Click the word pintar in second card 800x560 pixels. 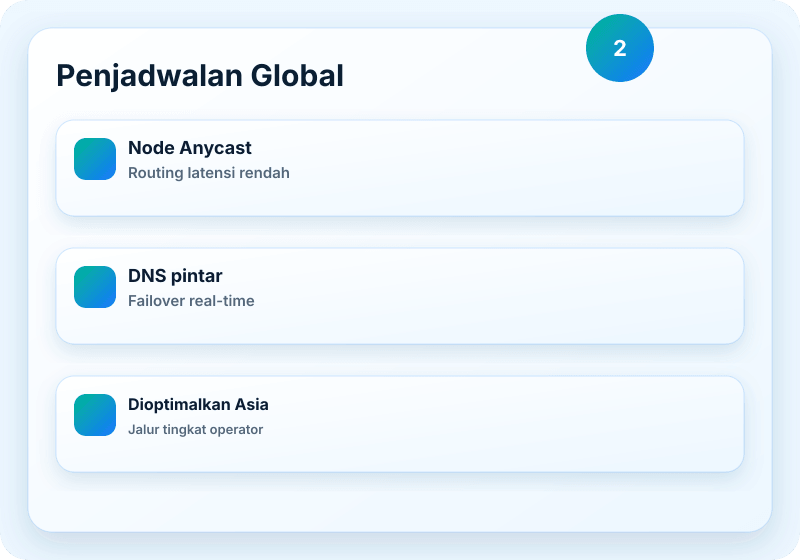(x=196, y=276)
